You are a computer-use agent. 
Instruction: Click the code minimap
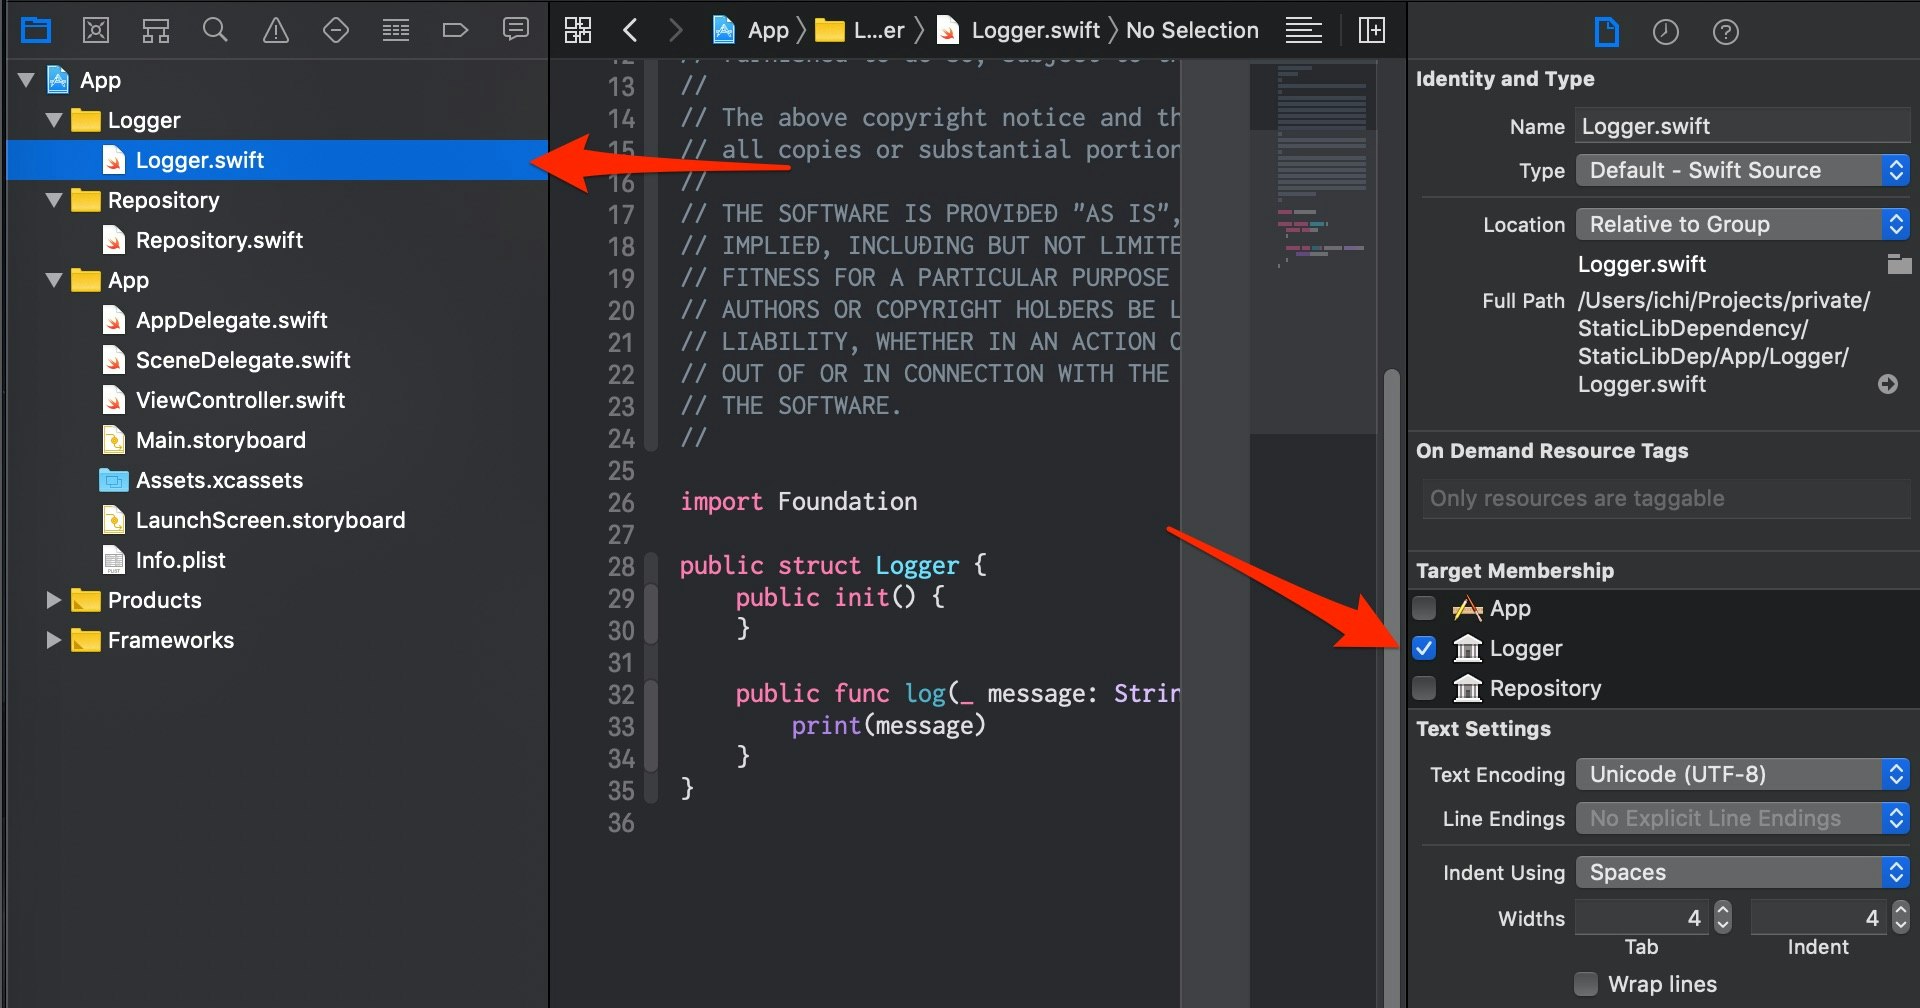pyautogui.click(x=1313, y=248)
